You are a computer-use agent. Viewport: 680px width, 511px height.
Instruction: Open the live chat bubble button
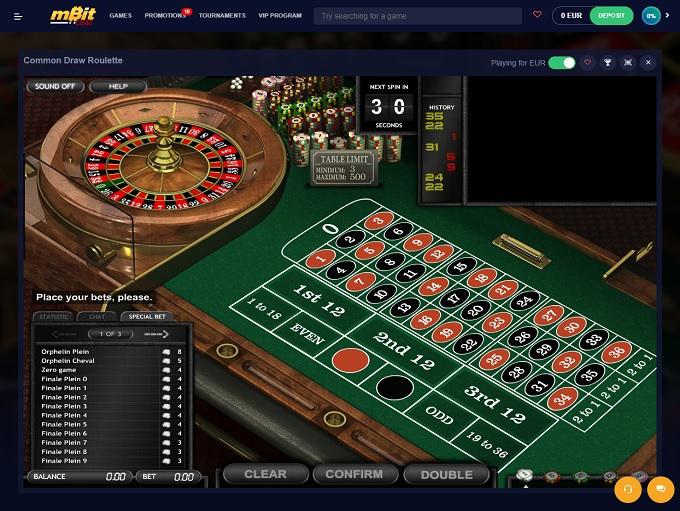pos(660,489)
